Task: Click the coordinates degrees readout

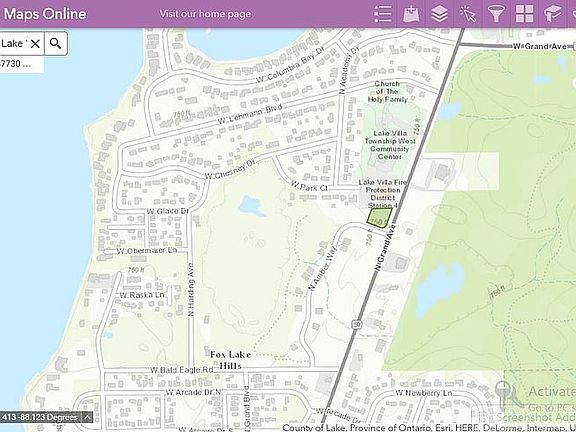Action: click(x=40, y=417)
